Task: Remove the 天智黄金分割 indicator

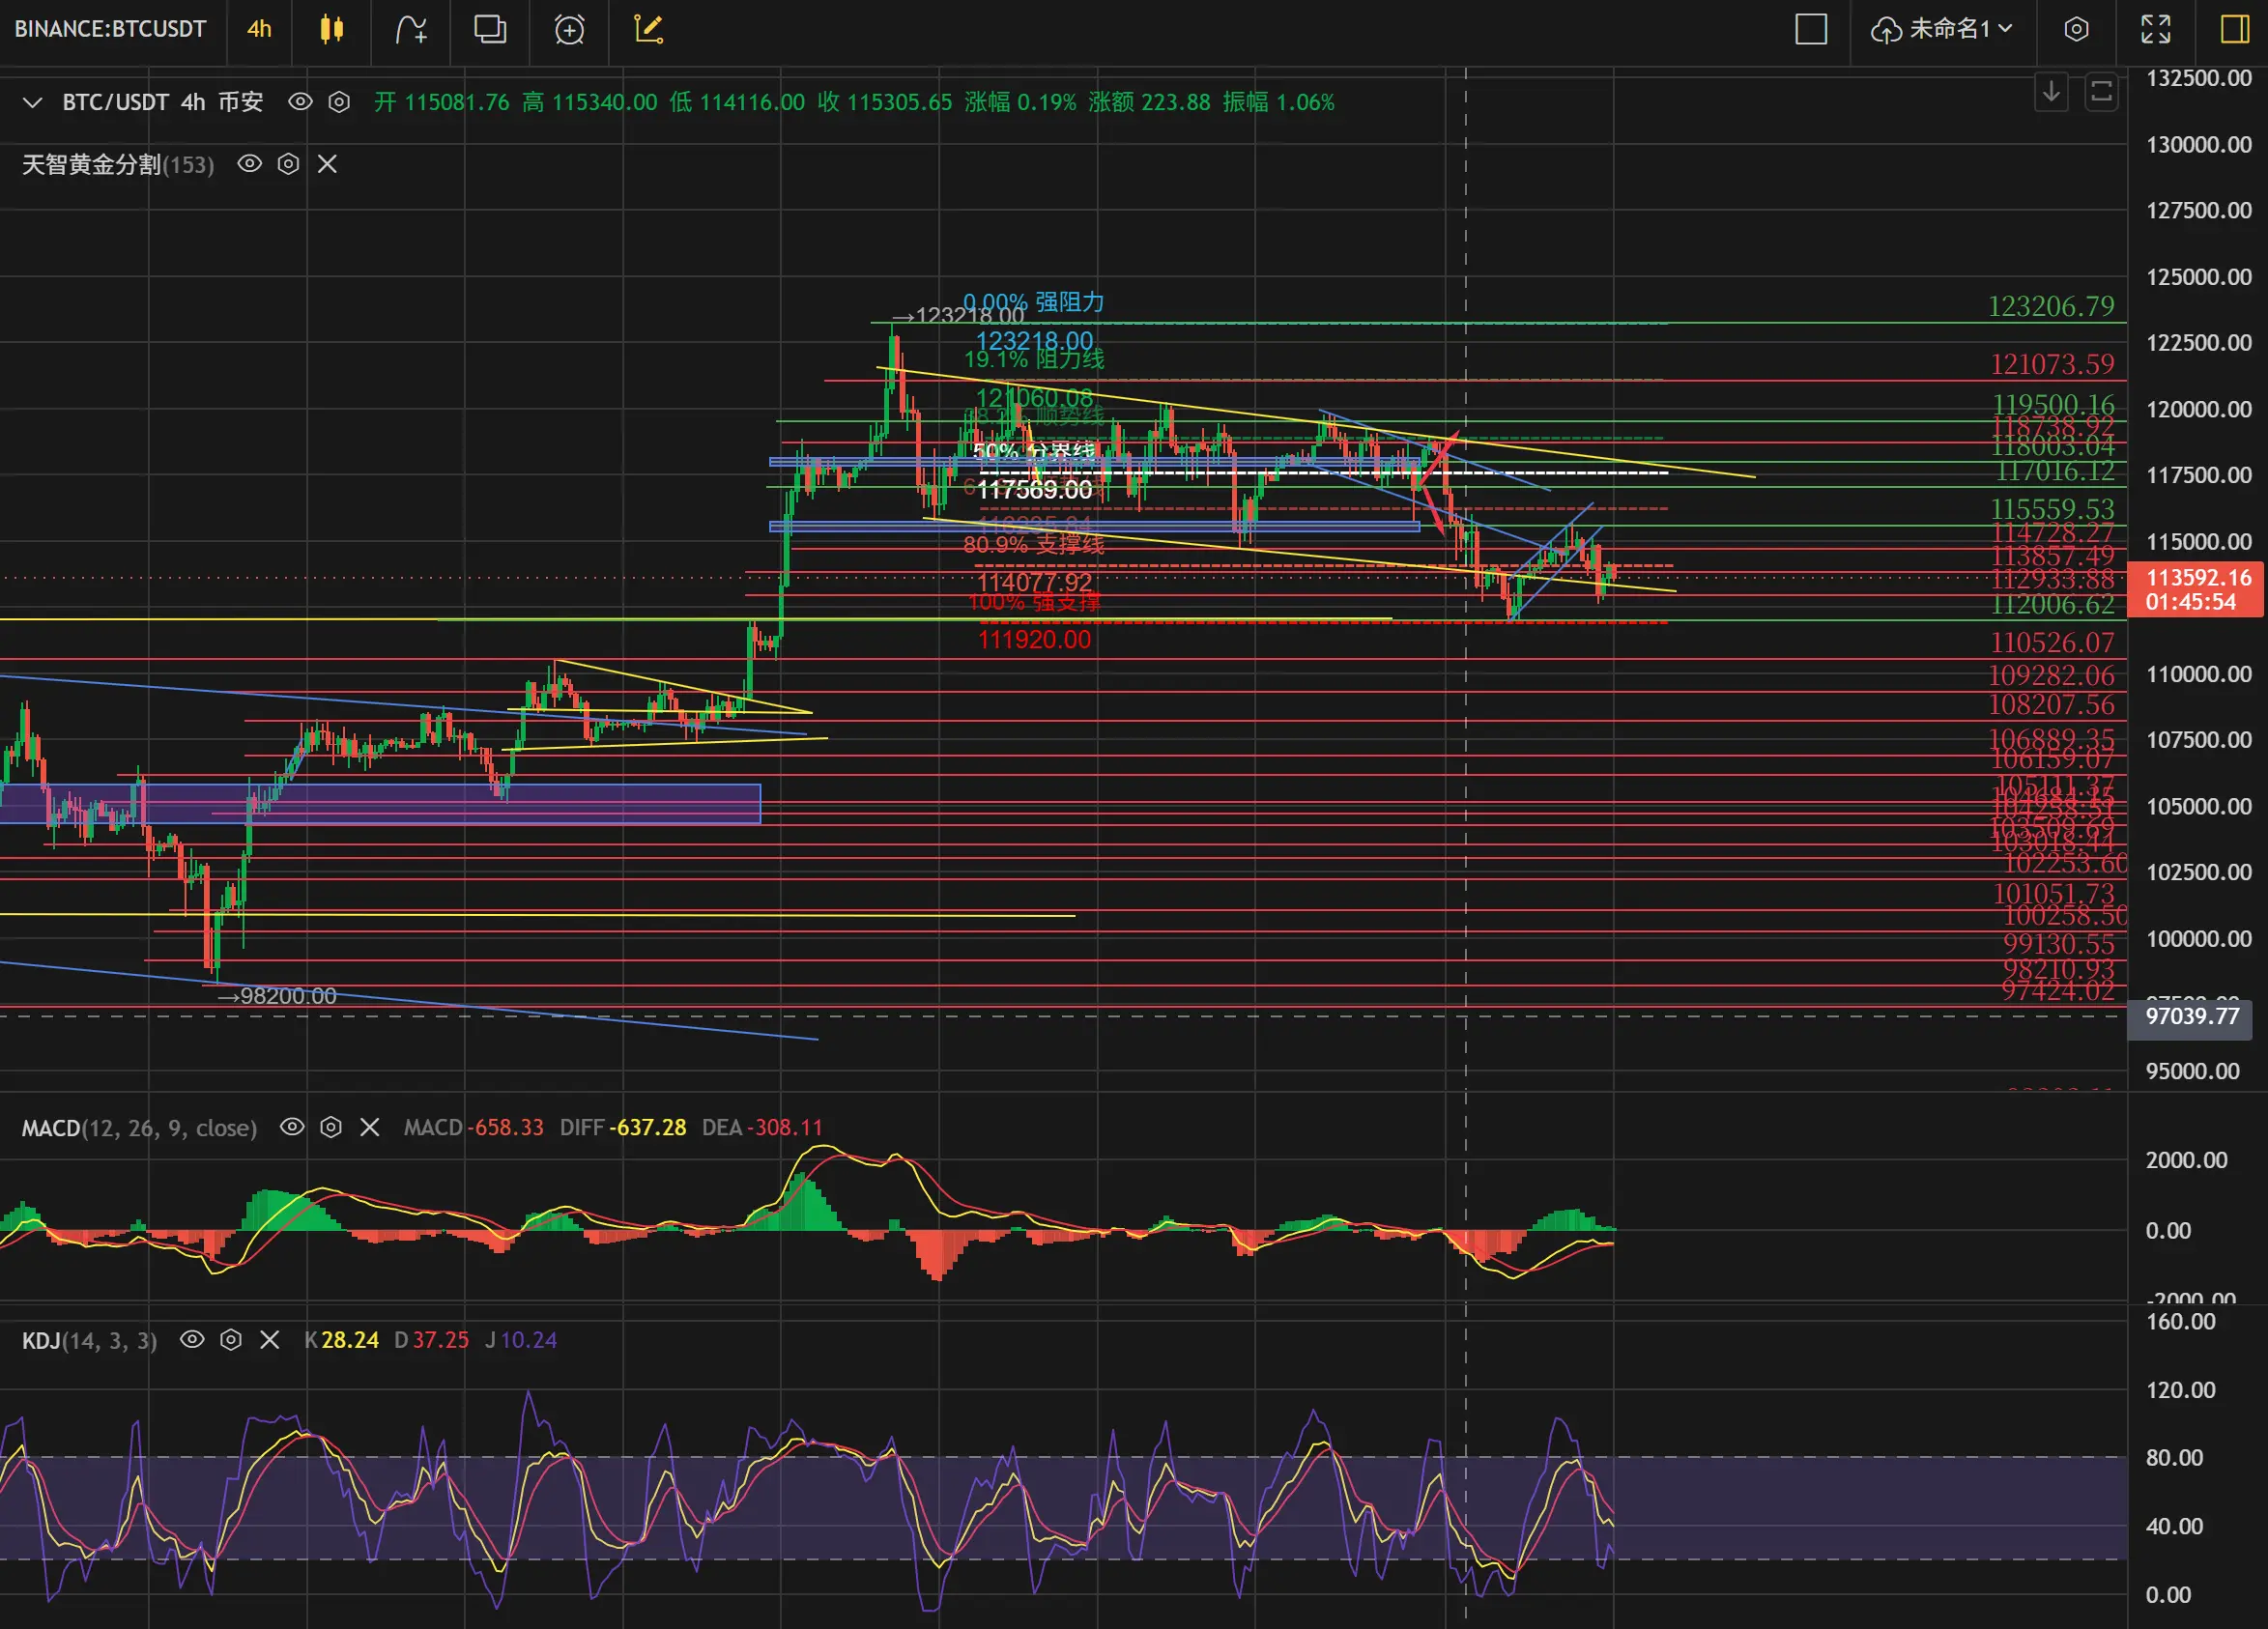Action: click(327, 164)
